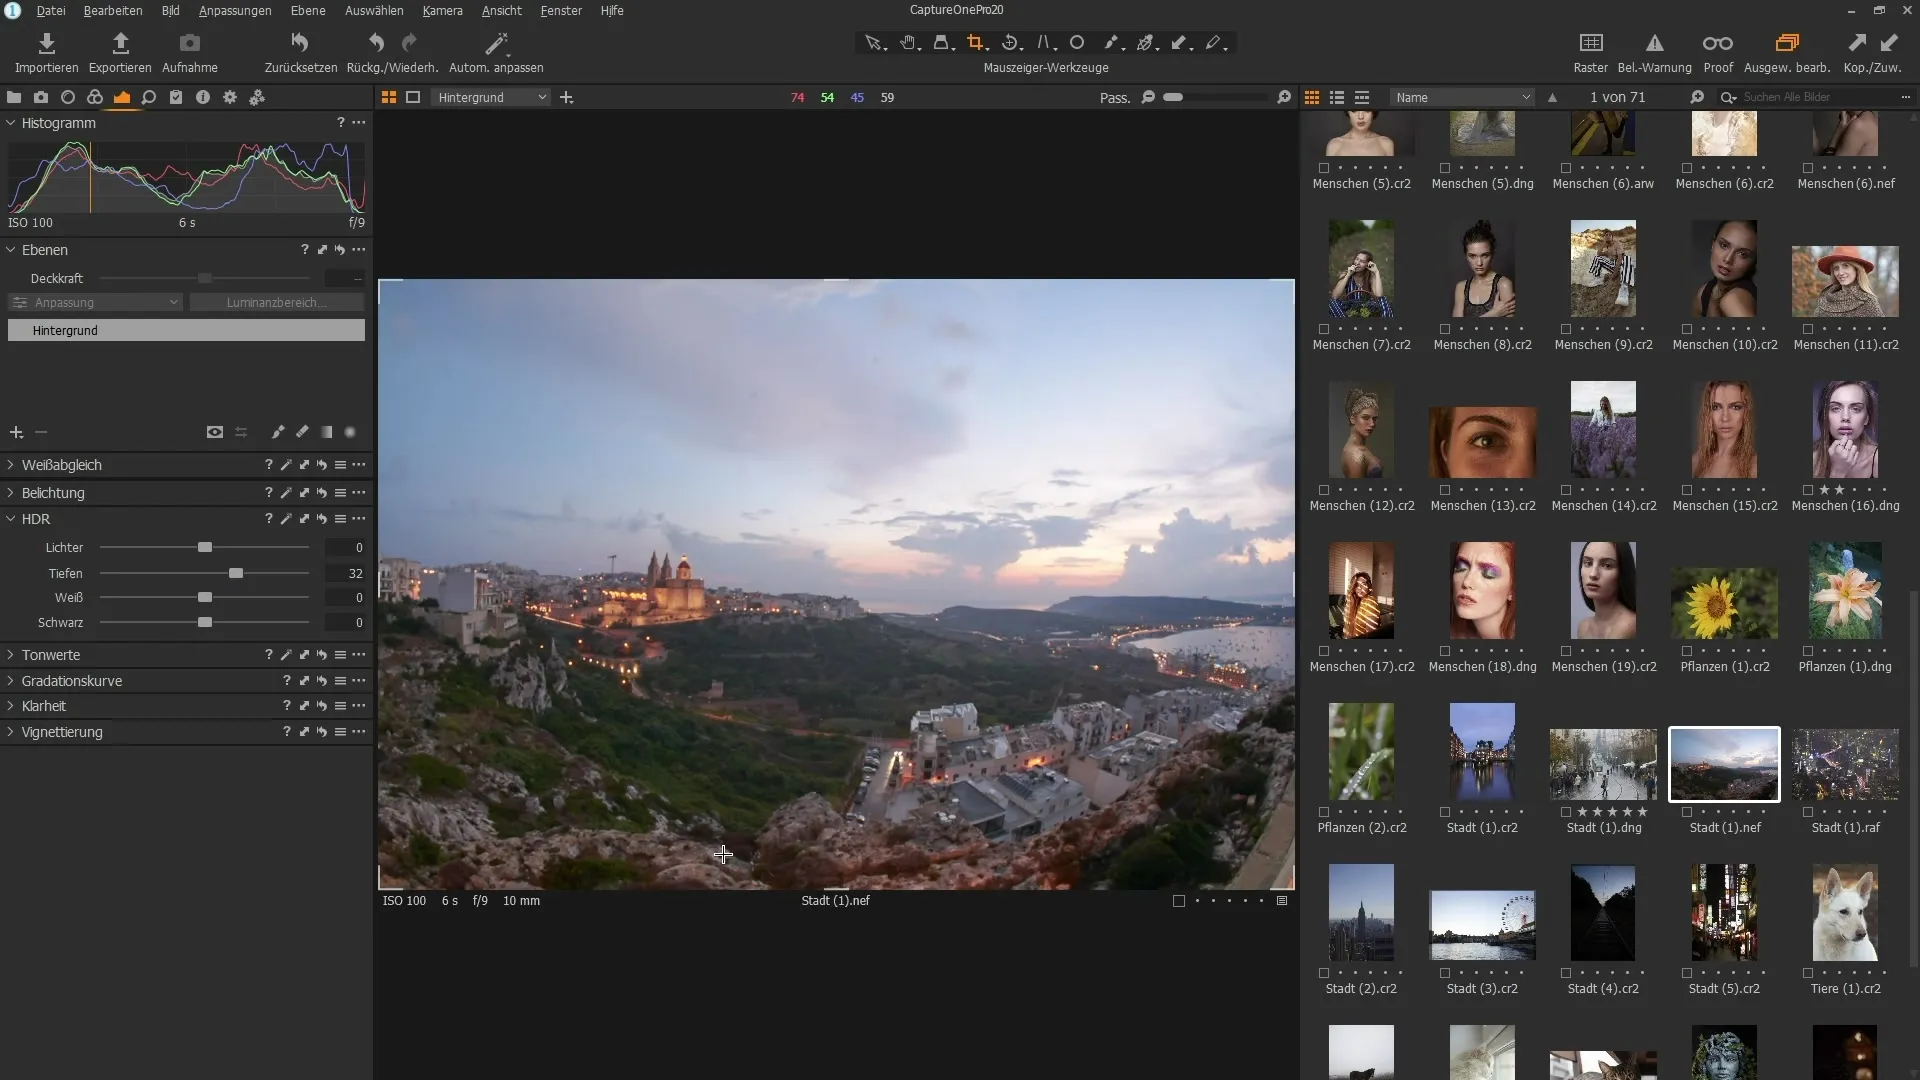Collapse the Ebenen panel
The image size is (1920, 1080).
pos(11,250)
